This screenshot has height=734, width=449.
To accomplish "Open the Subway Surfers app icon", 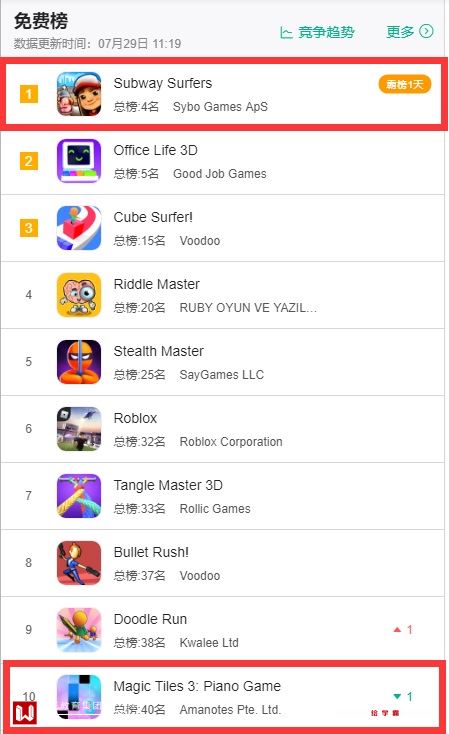I will [79, 94].
